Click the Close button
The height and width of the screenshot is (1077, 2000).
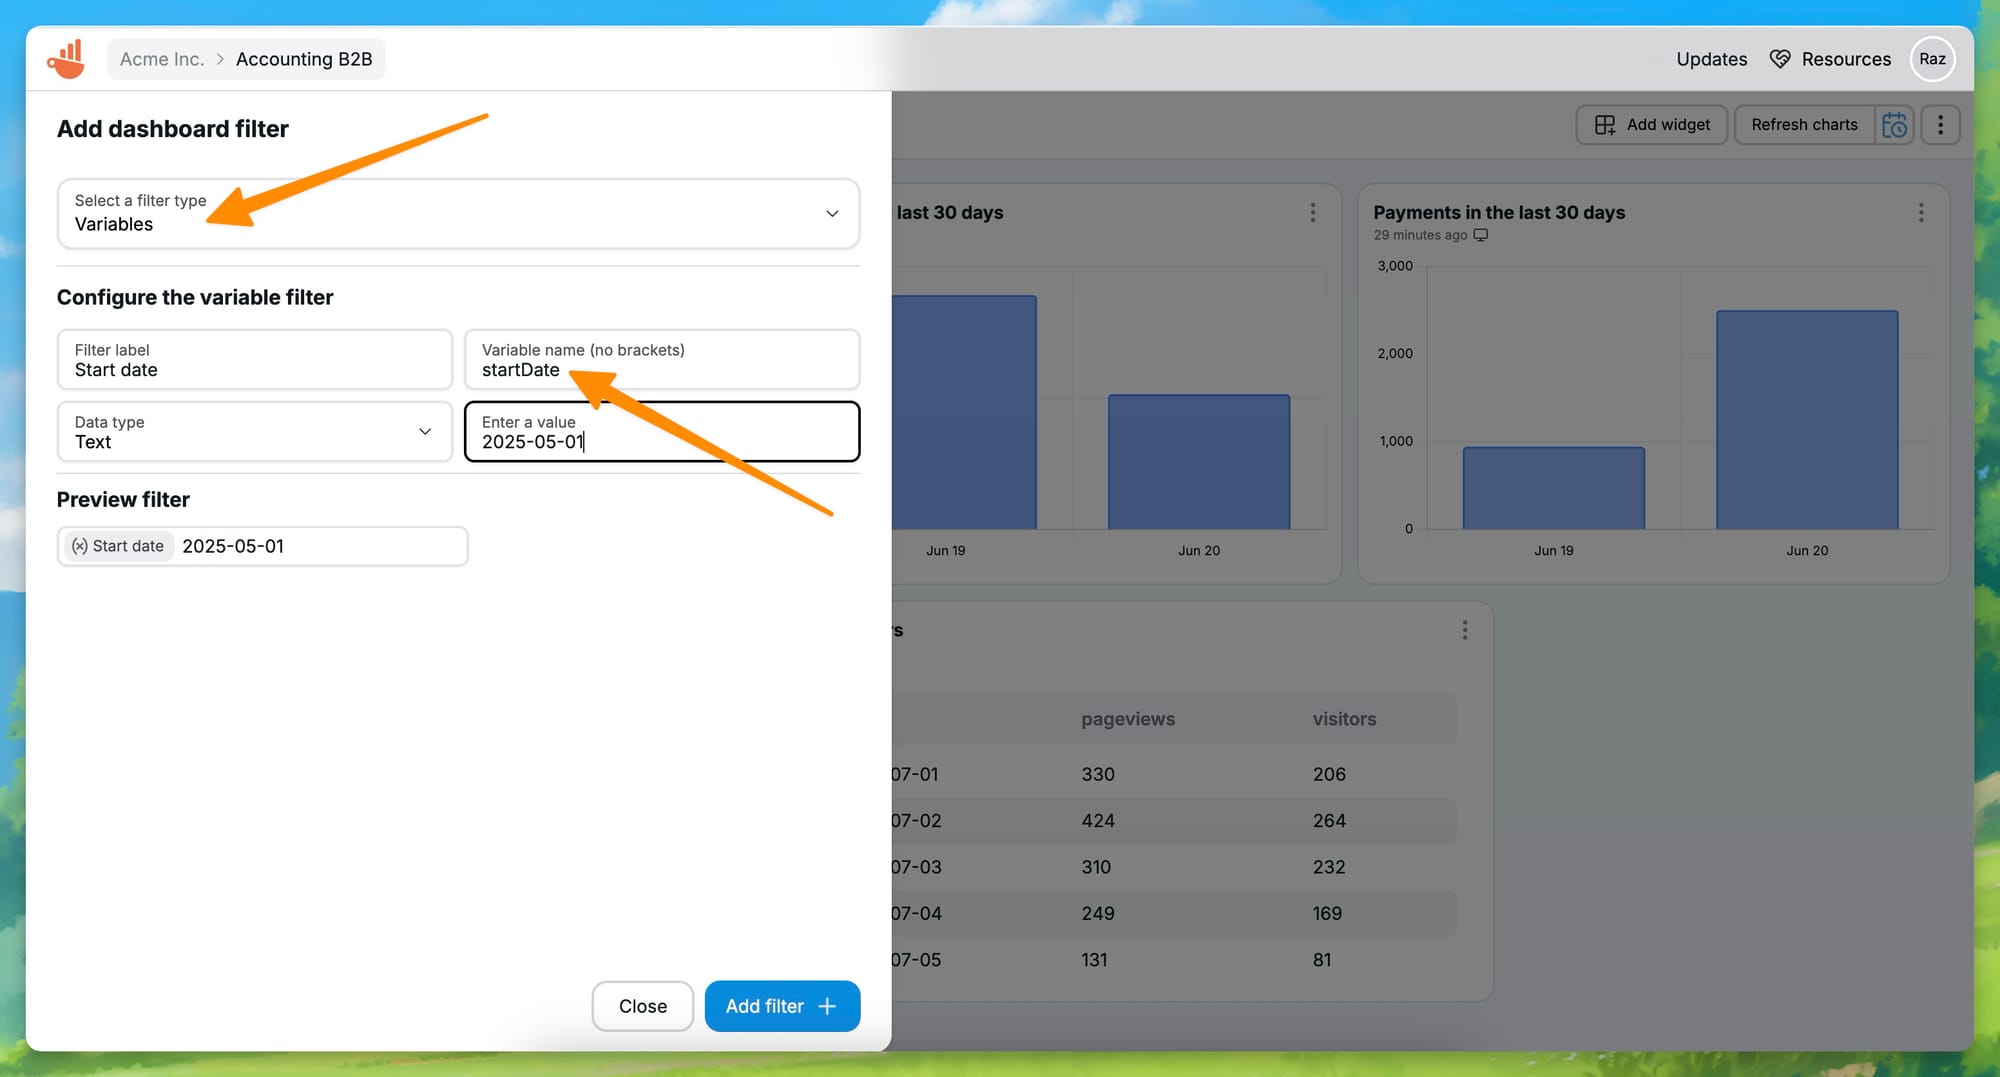coord(642,1006)
